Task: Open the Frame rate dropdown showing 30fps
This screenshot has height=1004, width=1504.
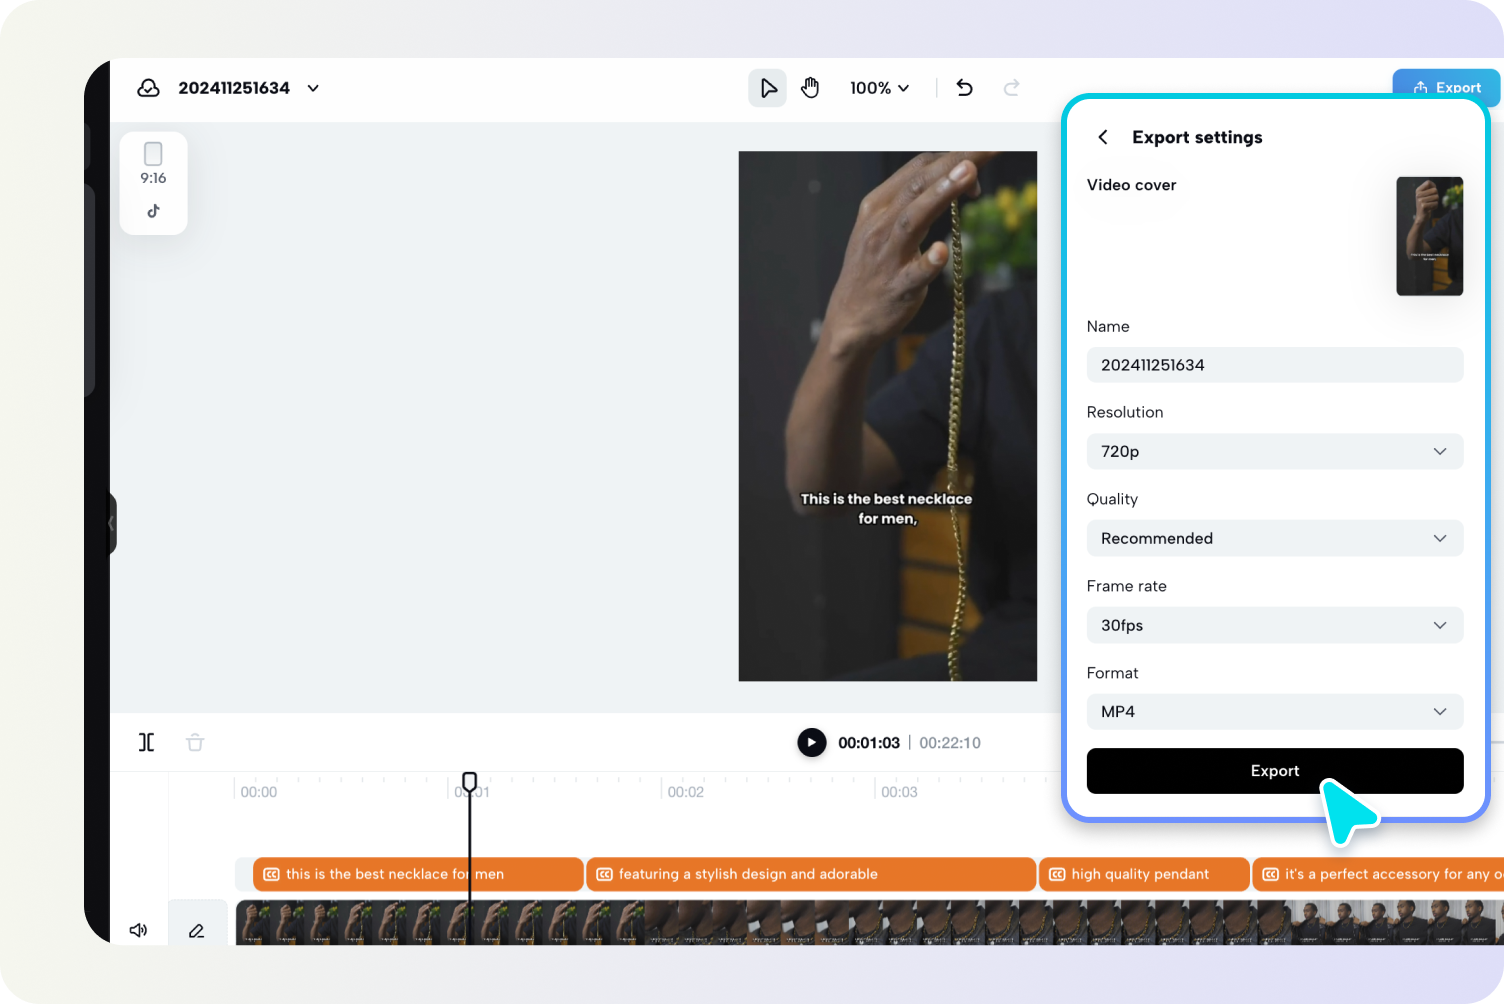Action: point(1275,625)
